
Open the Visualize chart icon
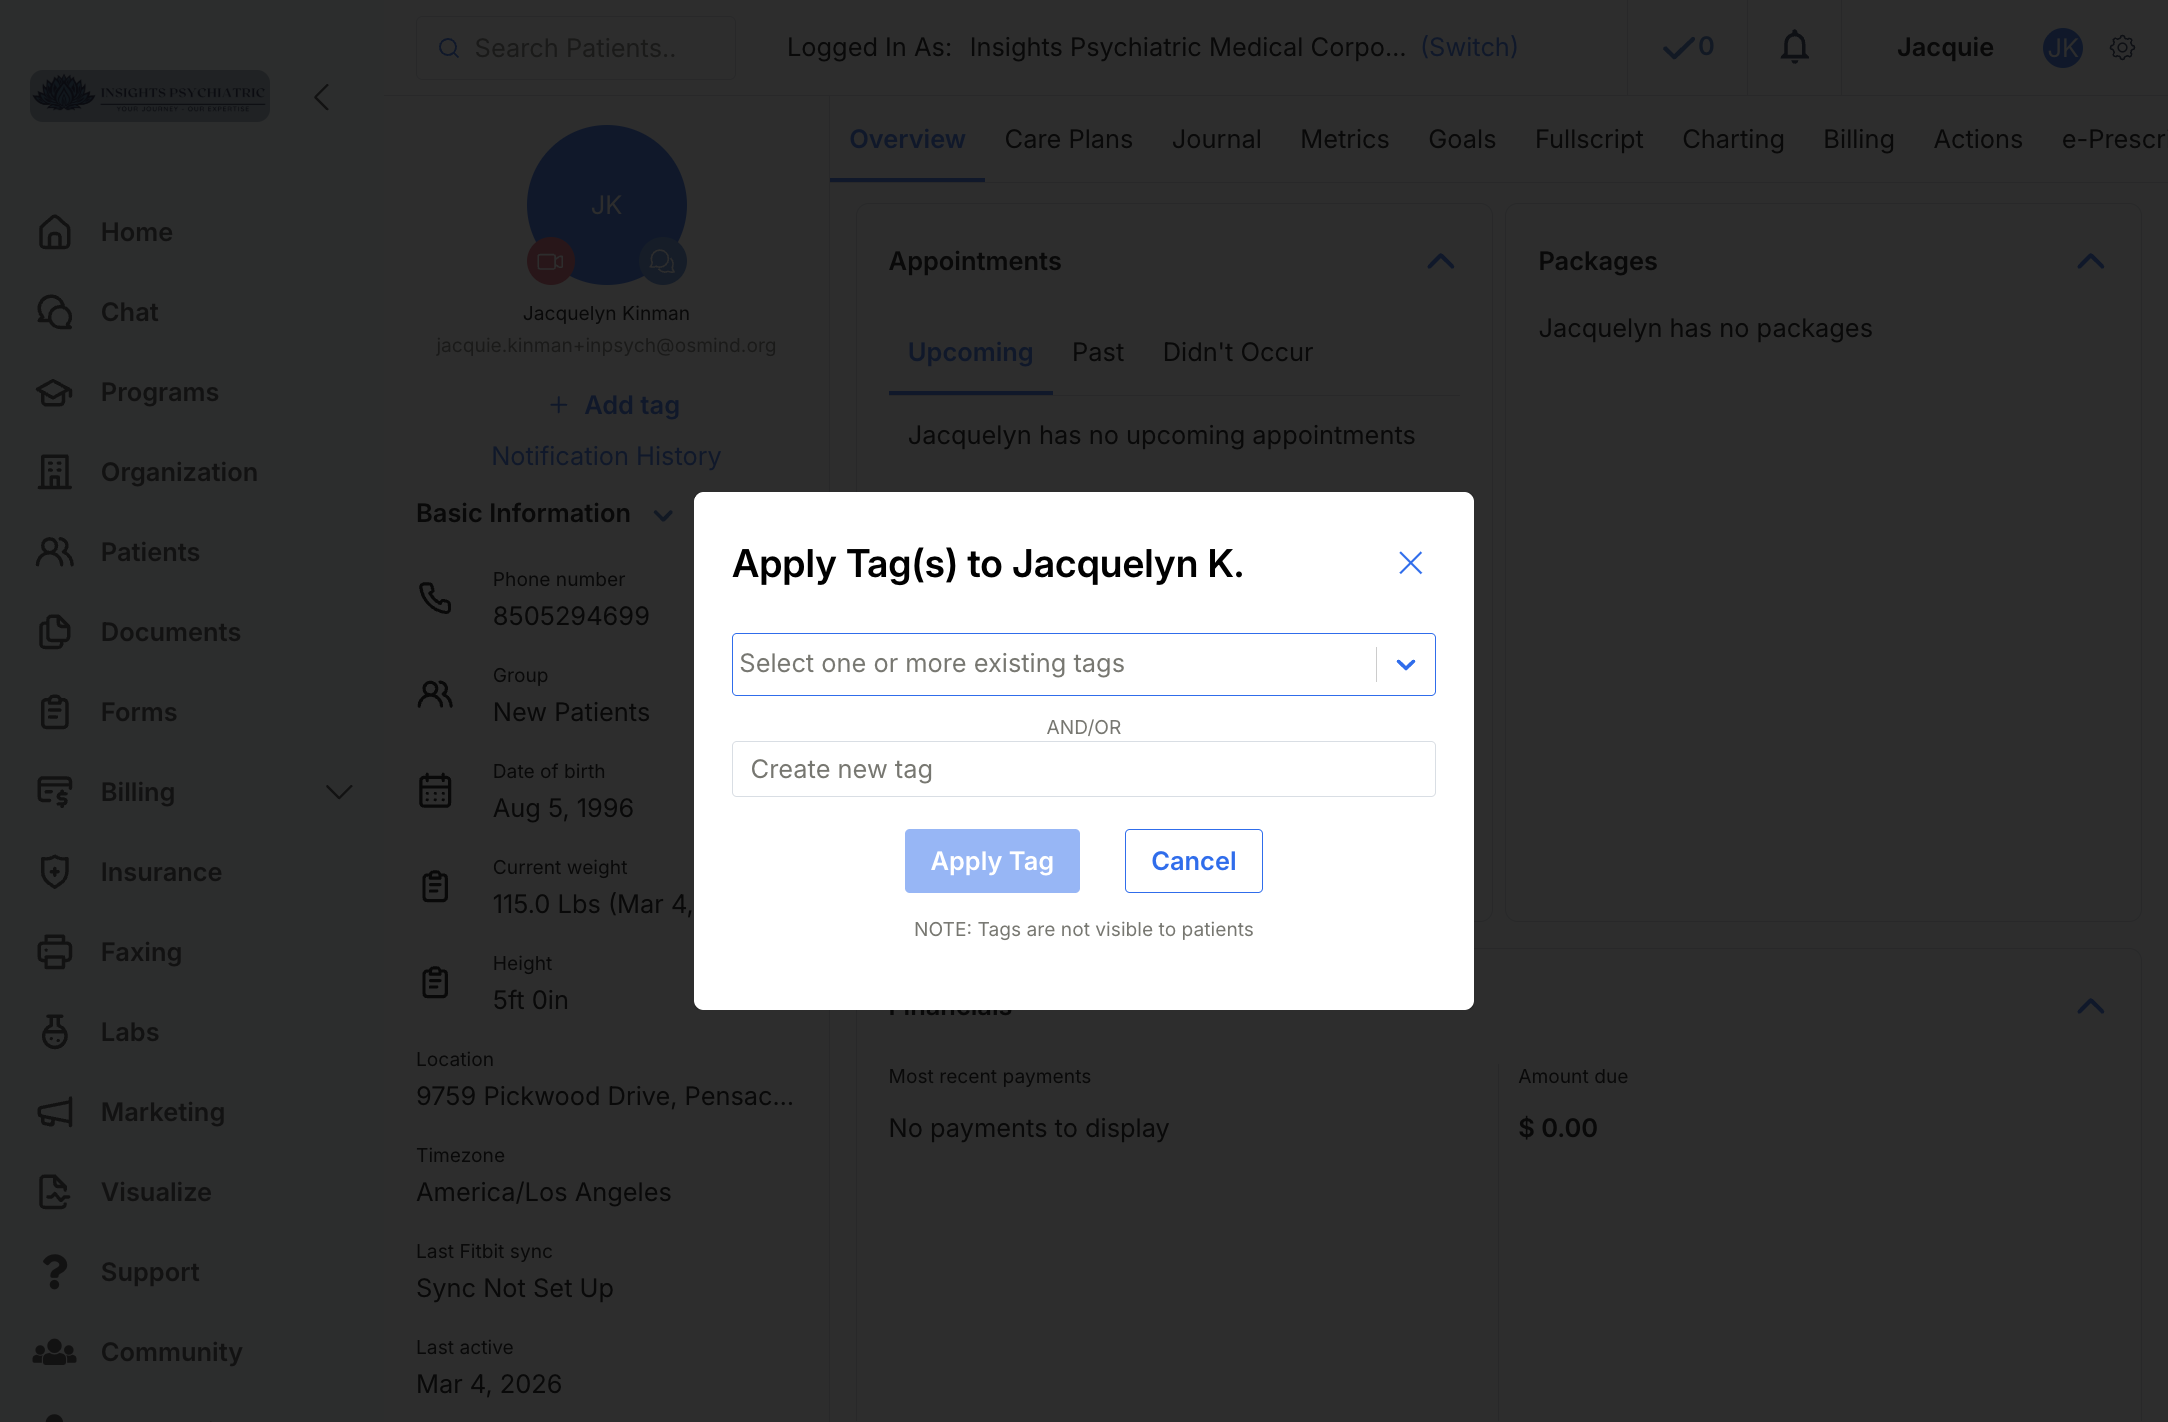(x=55, y=1192)
